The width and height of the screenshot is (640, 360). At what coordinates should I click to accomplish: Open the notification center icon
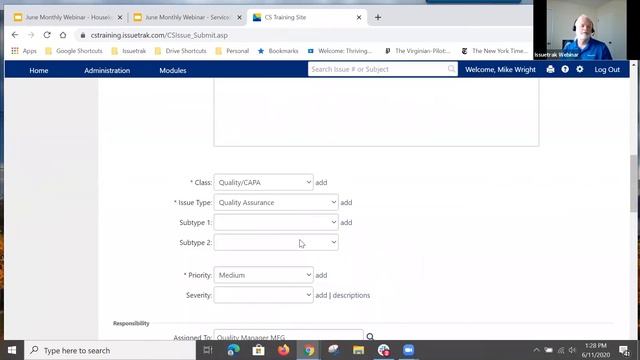coord(624,350)
